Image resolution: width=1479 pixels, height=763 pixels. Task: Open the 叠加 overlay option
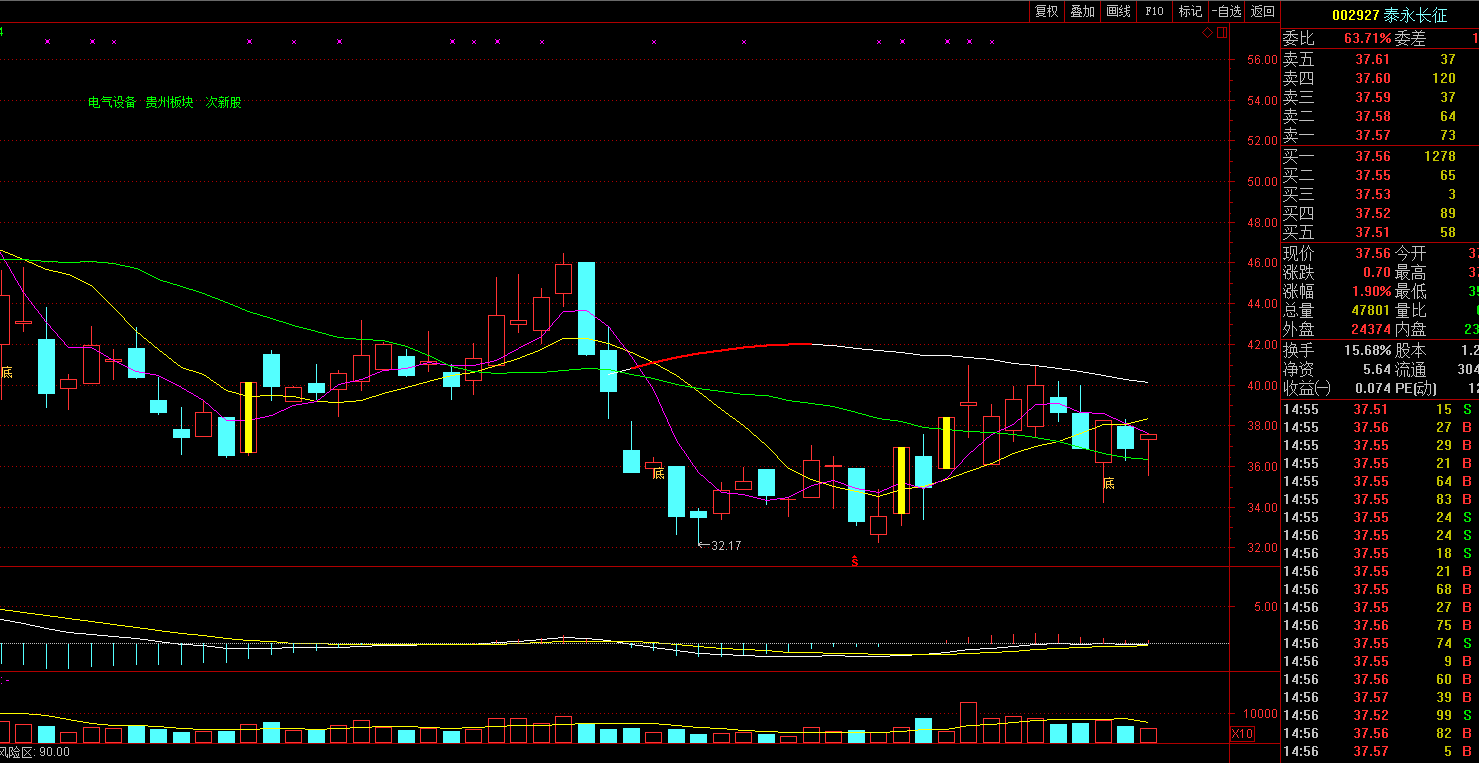point(1082,11)
